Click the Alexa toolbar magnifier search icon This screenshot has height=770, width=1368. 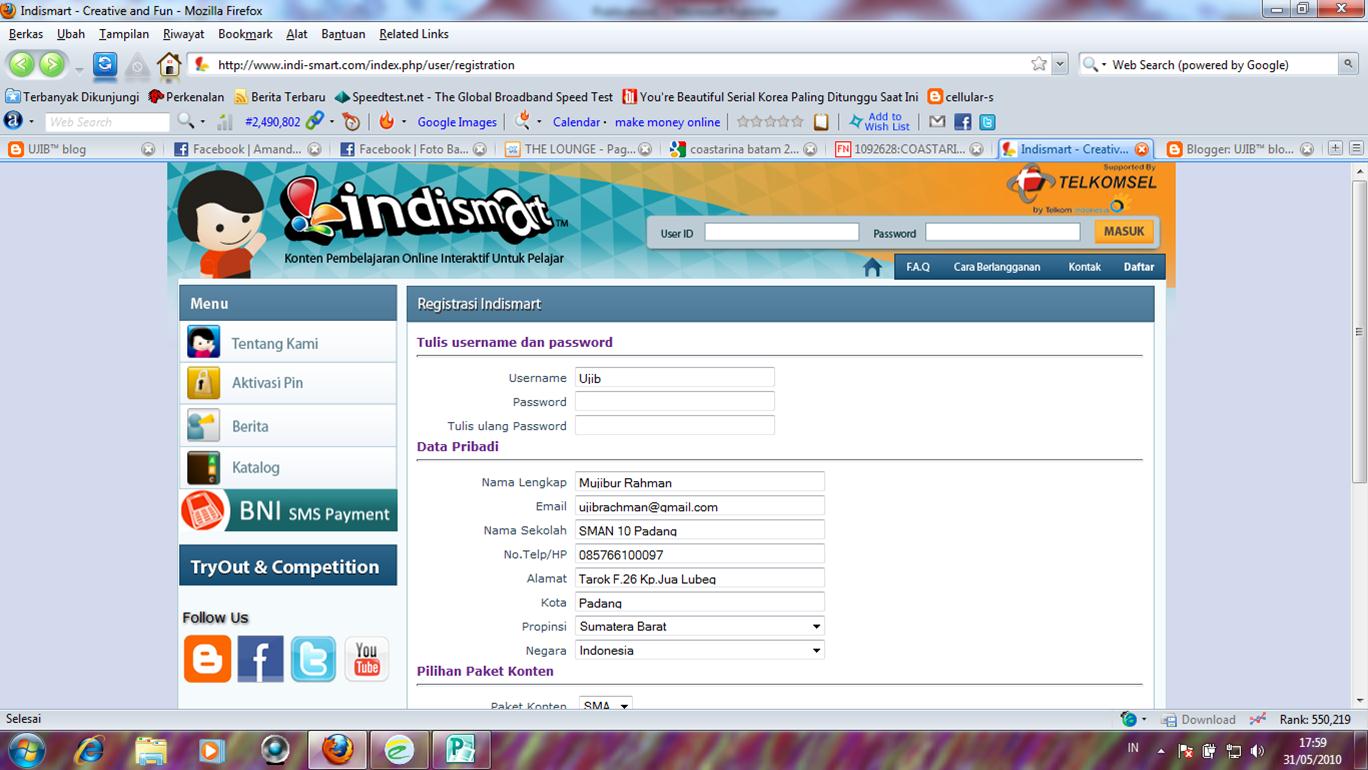[x=186, y=121]
